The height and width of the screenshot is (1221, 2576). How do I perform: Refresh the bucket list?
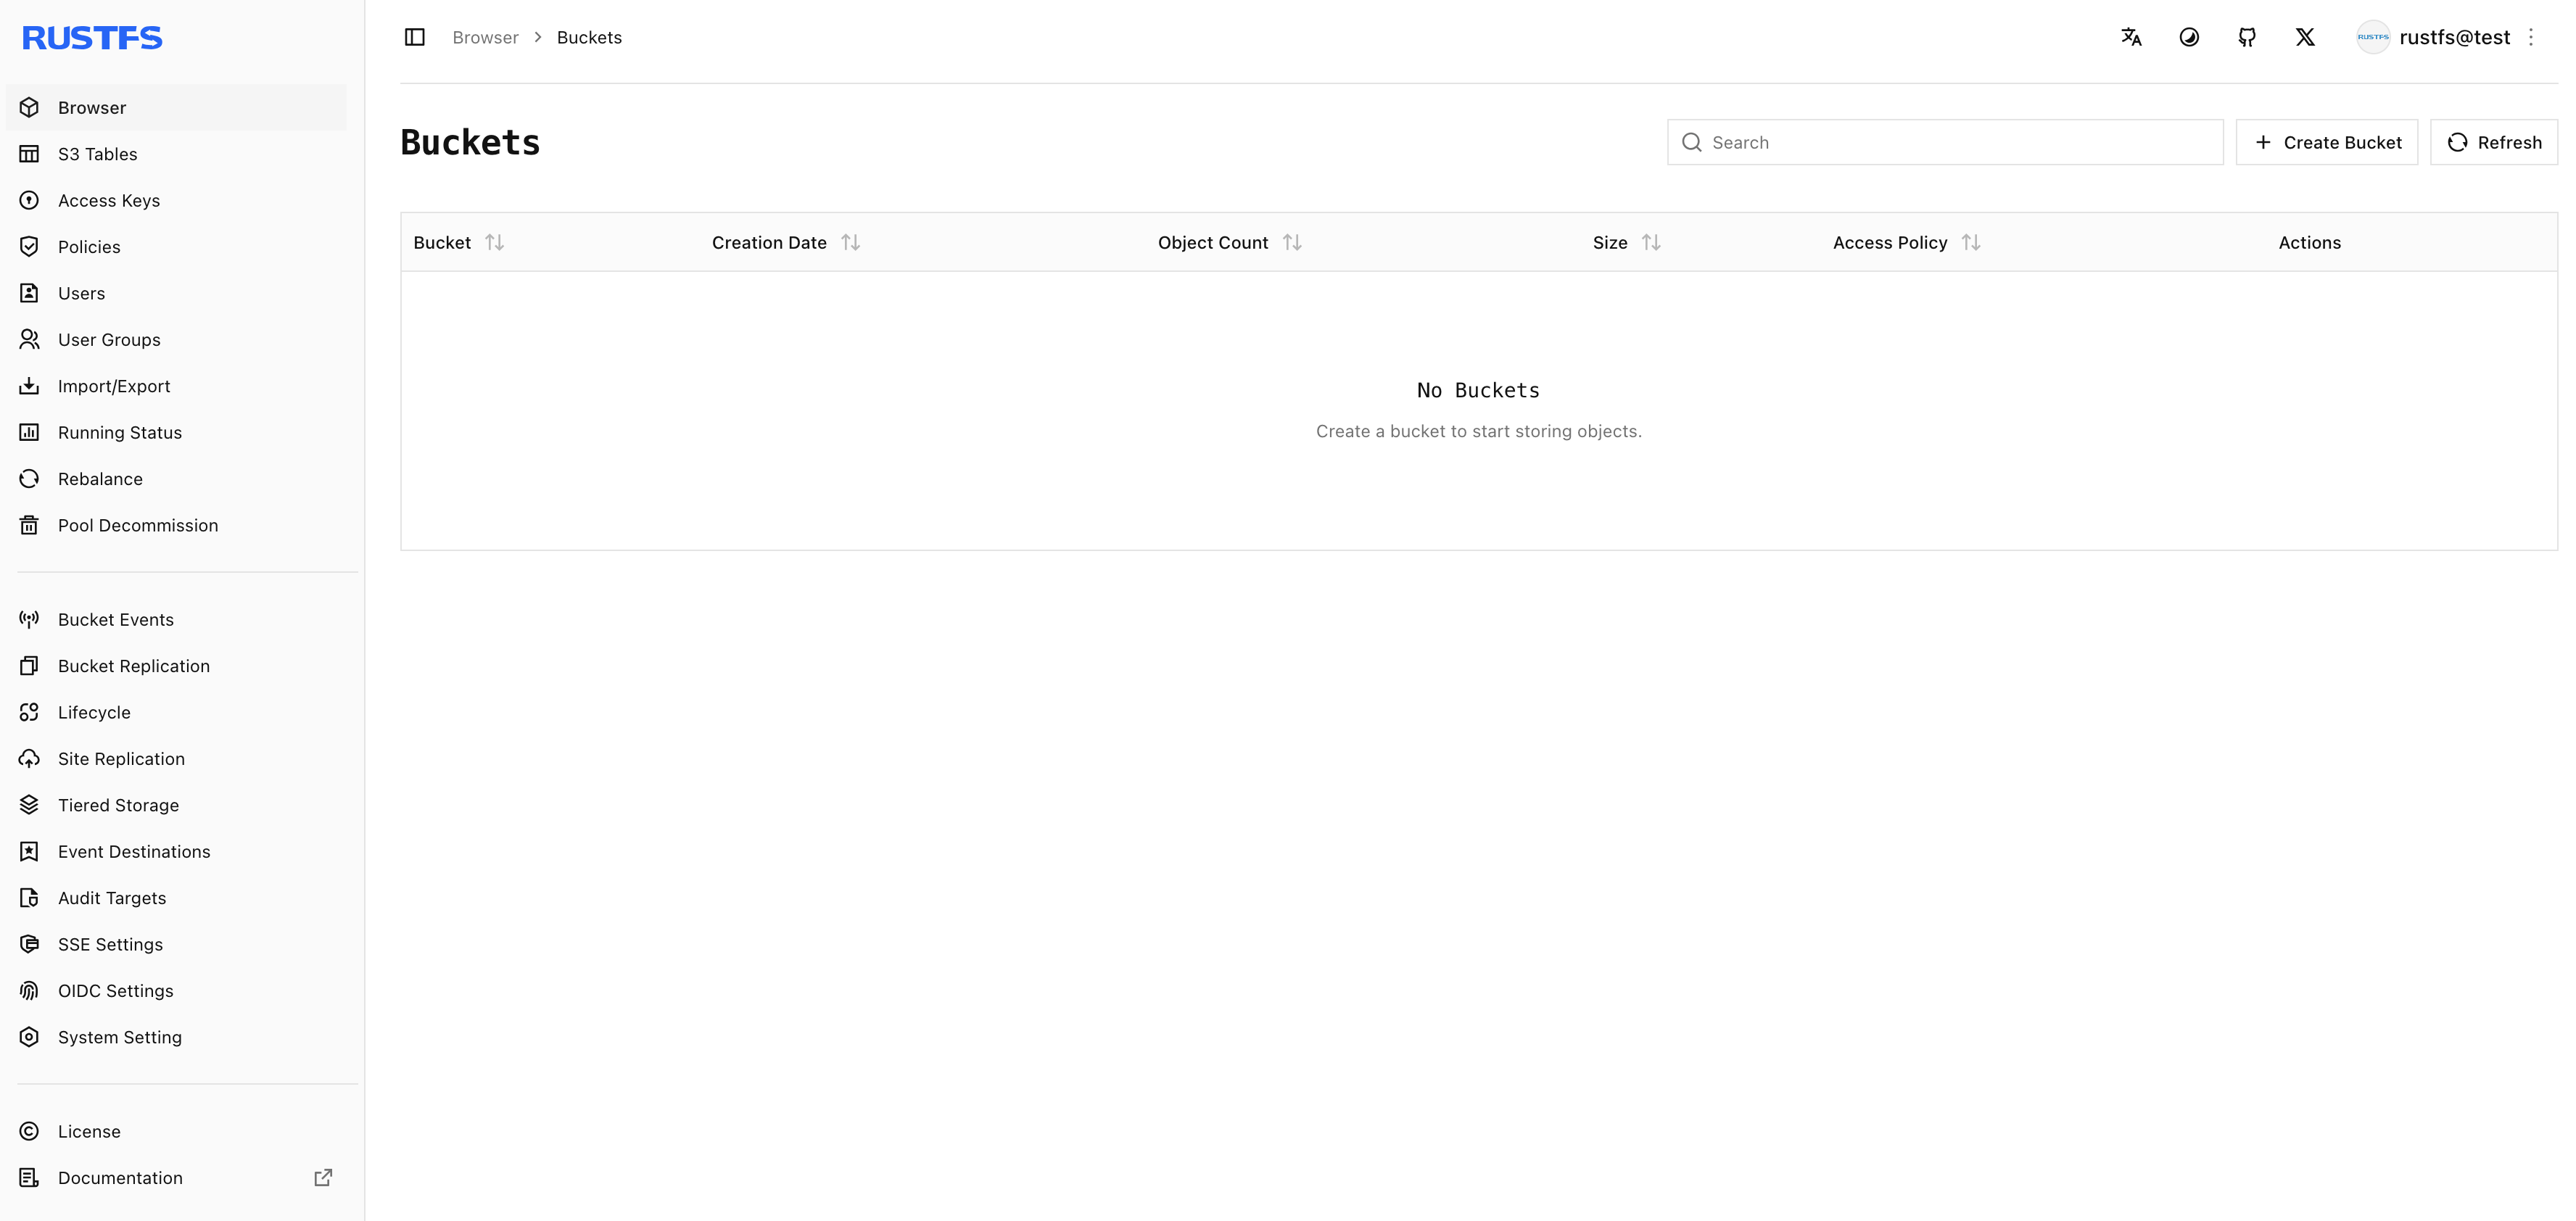click(2493, 142)
